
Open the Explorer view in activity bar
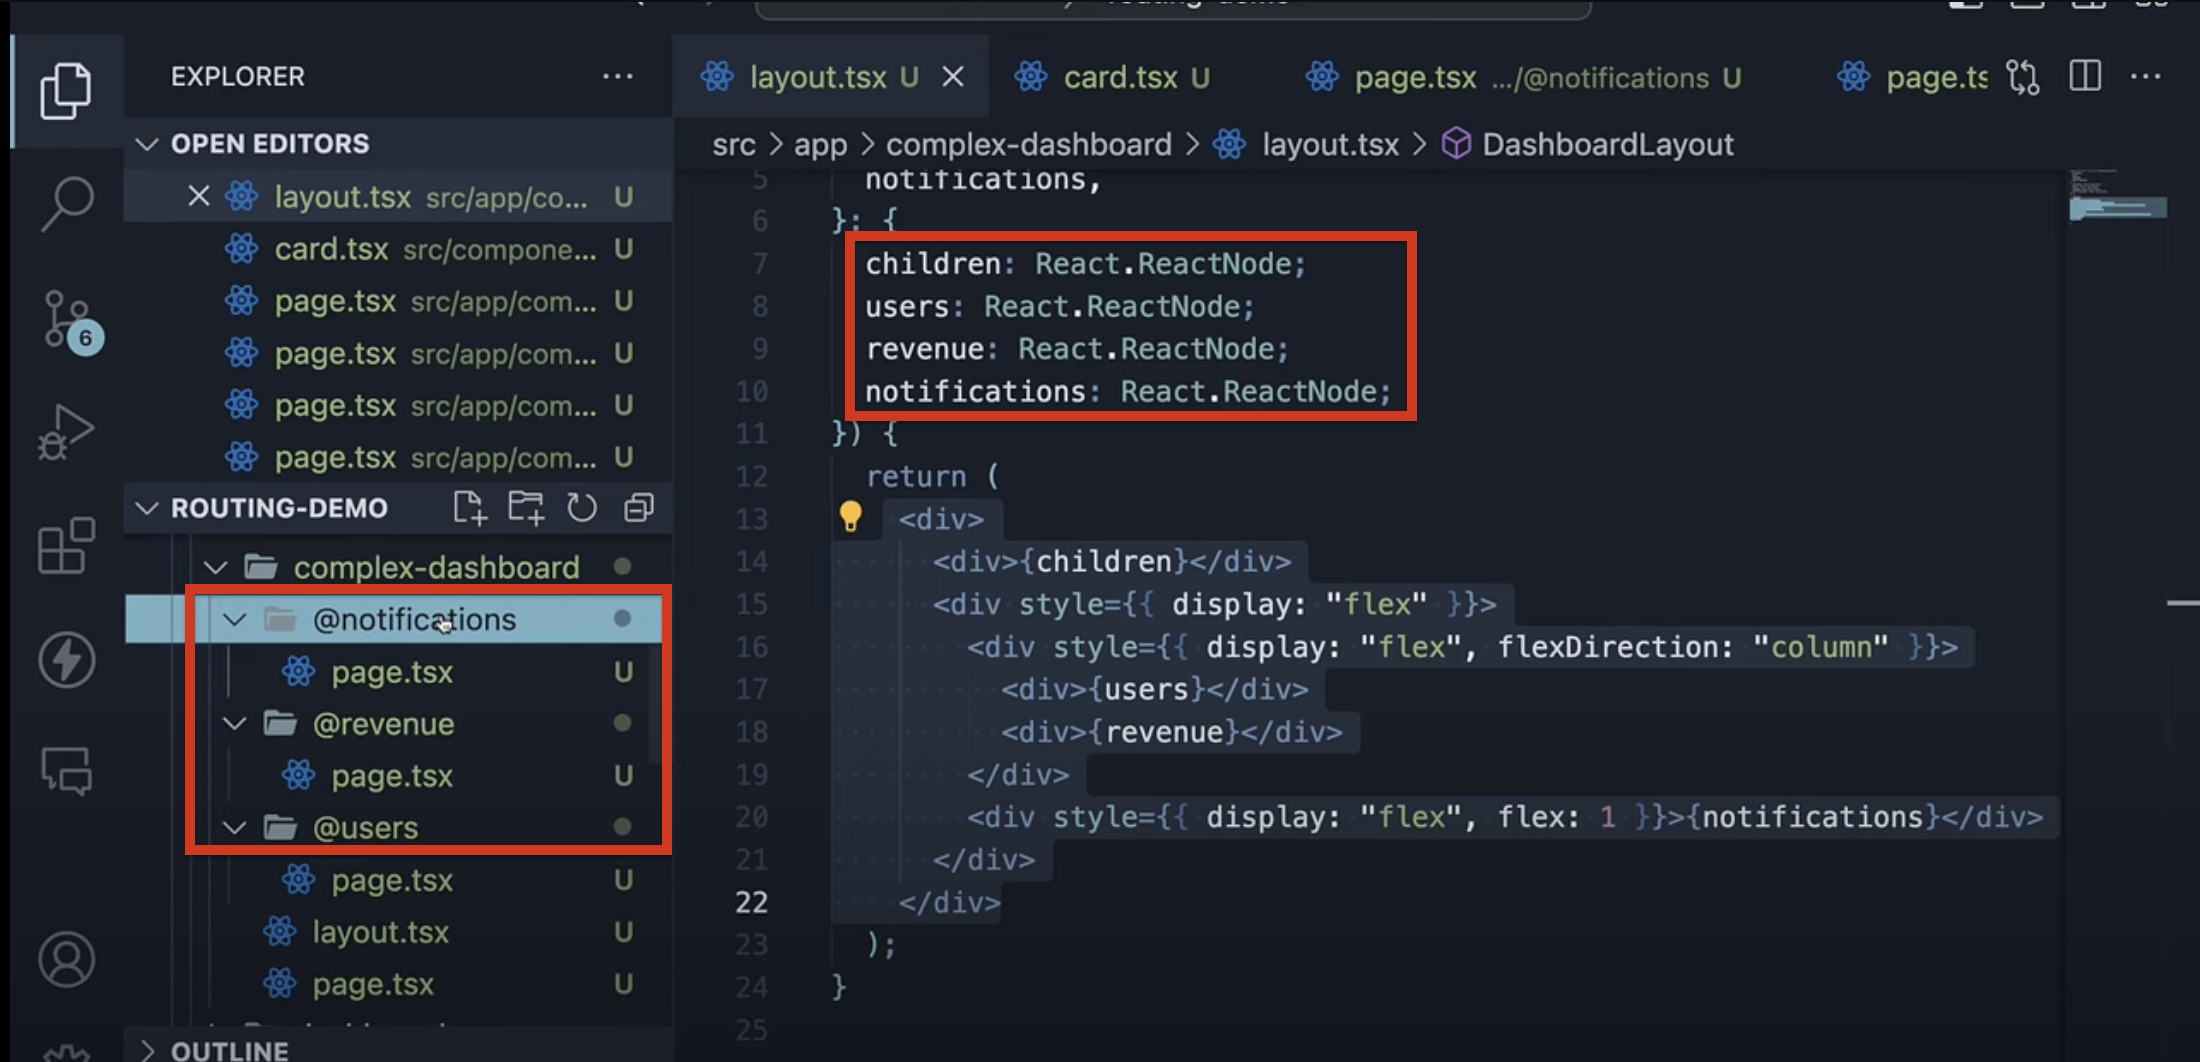click(66, 91)
